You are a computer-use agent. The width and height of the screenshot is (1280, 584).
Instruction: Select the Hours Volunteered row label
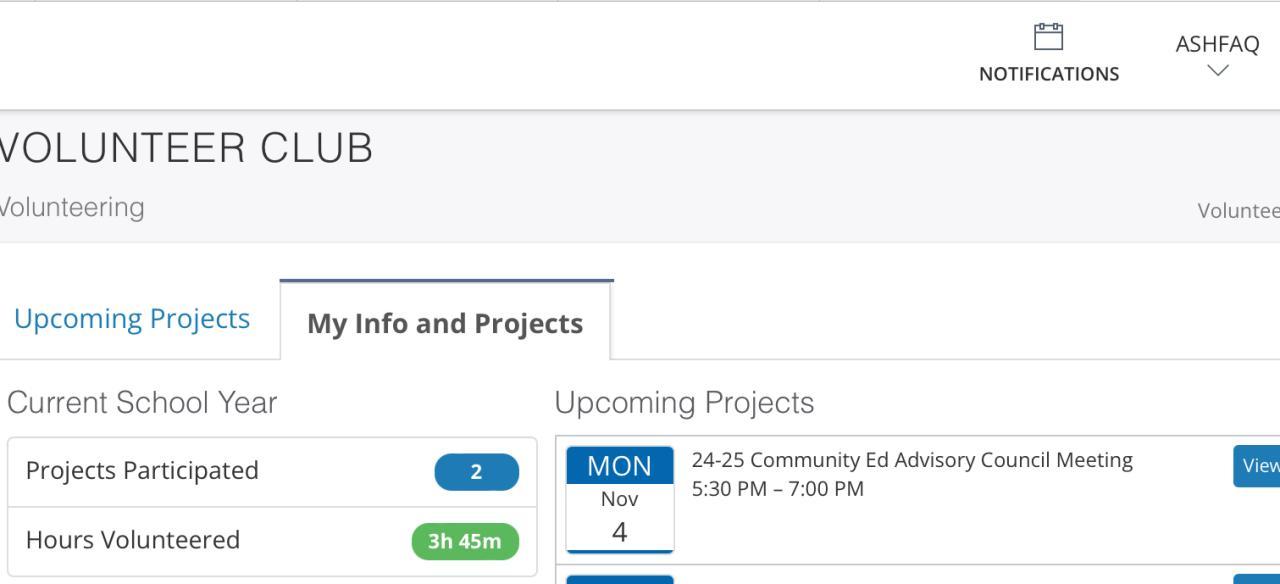tap(133, 540)
